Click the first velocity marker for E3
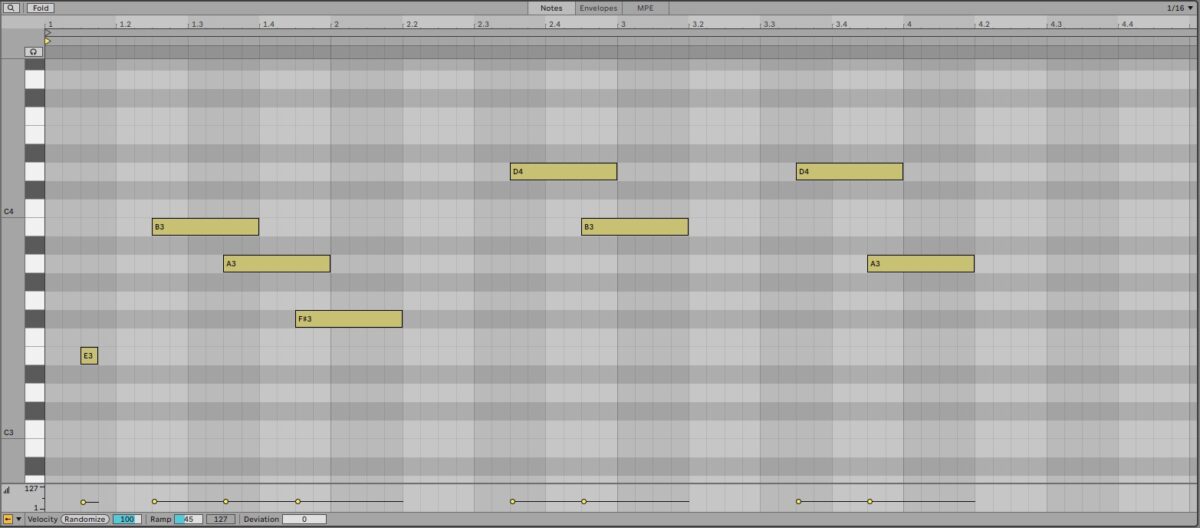 [83, 502]
